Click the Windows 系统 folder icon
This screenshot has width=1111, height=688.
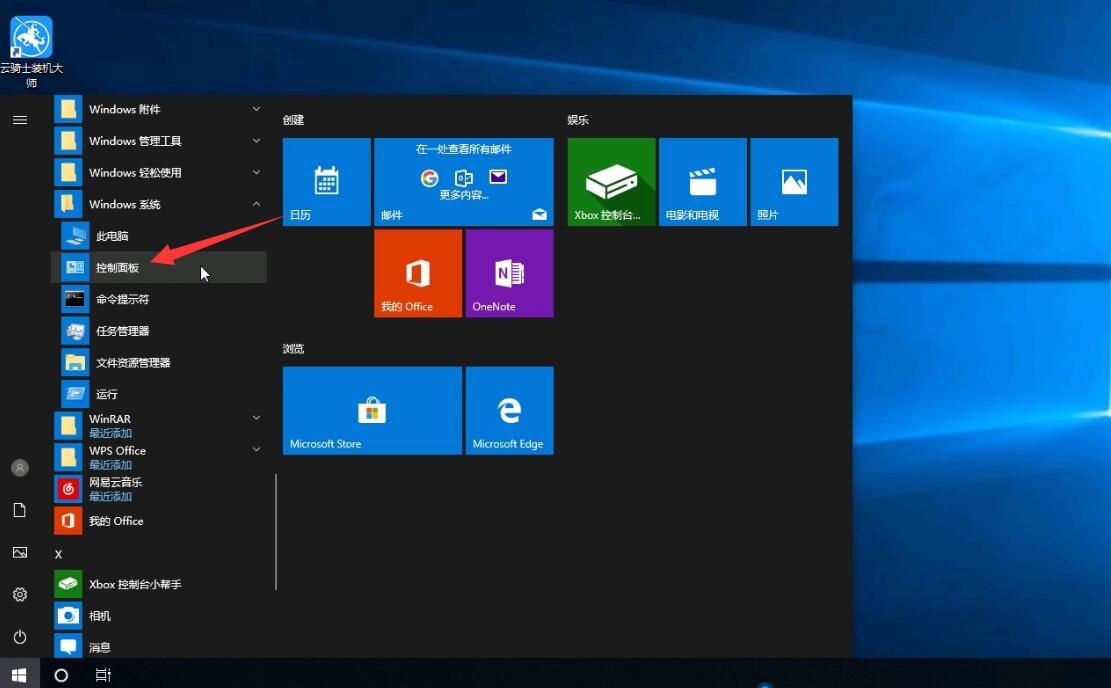(68, 204)
